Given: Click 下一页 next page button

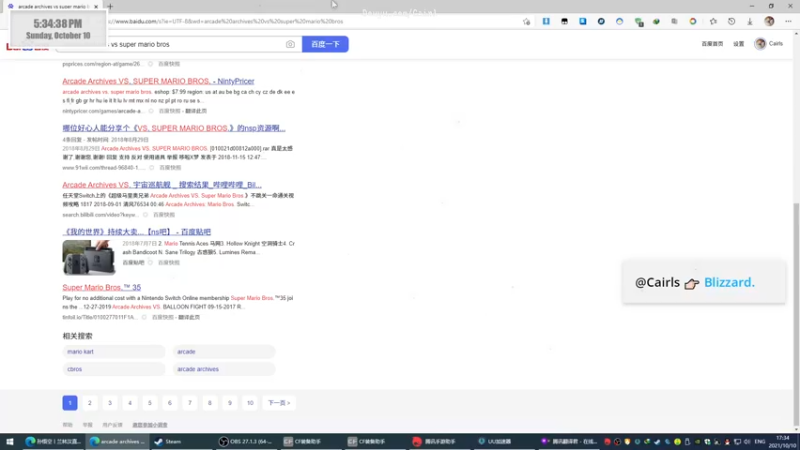Looking at the screenshot, I should [279, 403].
